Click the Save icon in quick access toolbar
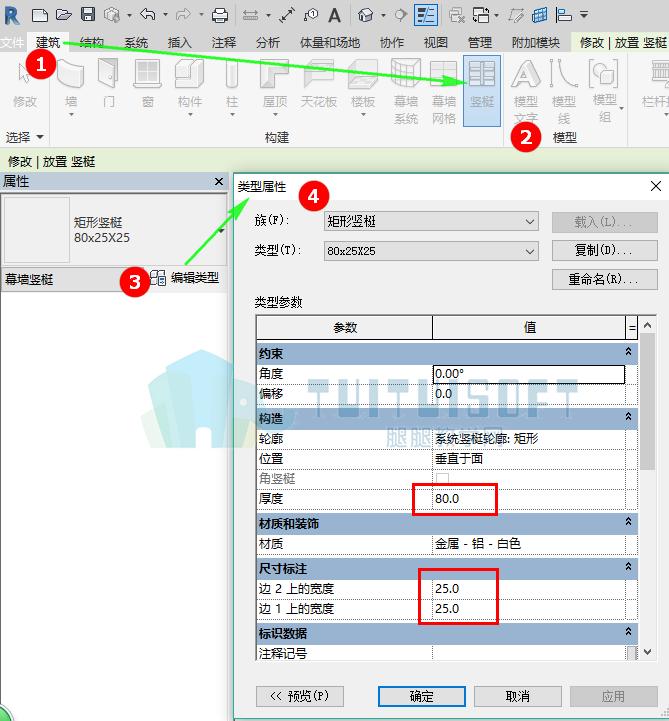This screenshot has height=721, width=669. (87, 15)
